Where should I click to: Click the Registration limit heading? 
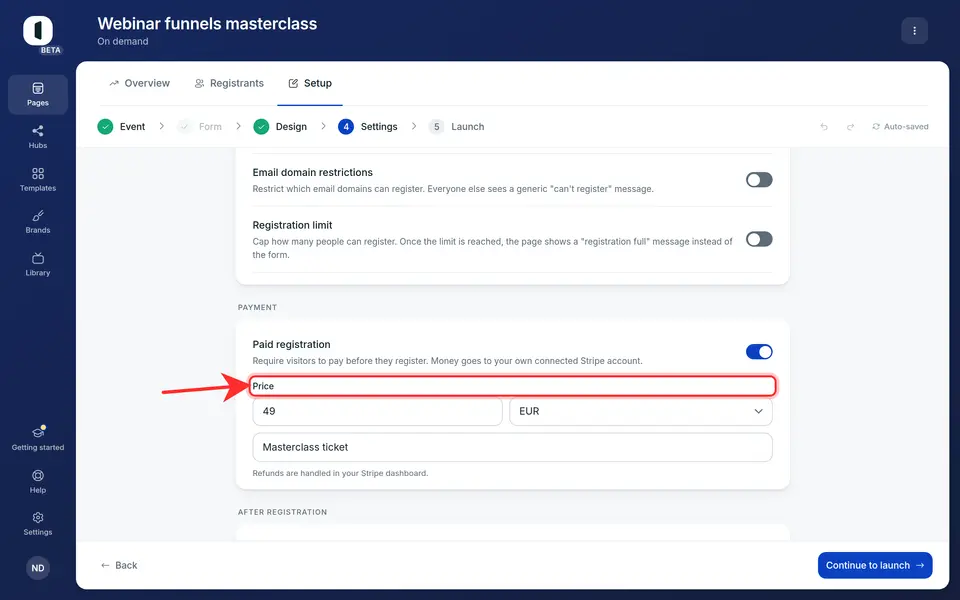click(x=293, y=225)
